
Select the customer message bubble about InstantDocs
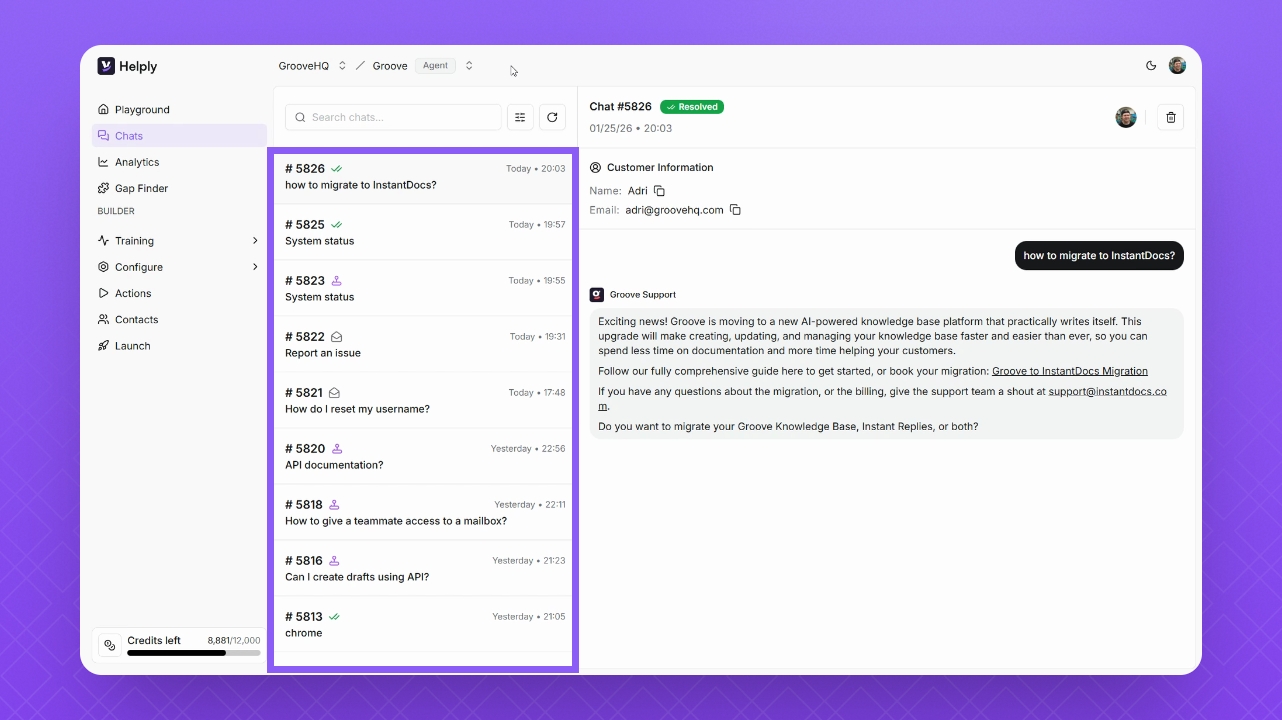[x=1099, y=256]
